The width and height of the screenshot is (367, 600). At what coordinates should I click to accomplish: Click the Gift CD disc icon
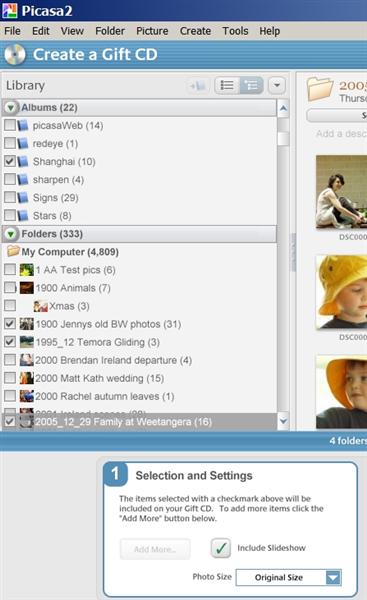15,55
